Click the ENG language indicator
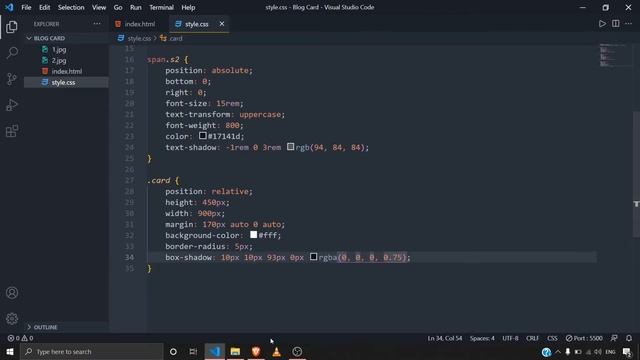Viewport: 640px width, 360px height. tap(611, 352)
